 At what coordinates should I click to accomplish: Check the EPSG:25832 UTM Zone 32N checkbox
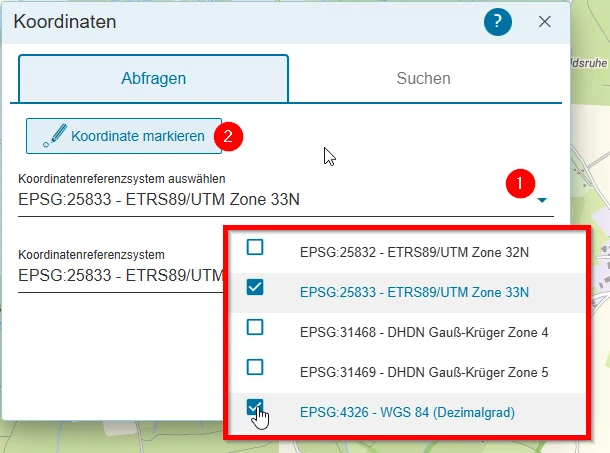point(255,247)
